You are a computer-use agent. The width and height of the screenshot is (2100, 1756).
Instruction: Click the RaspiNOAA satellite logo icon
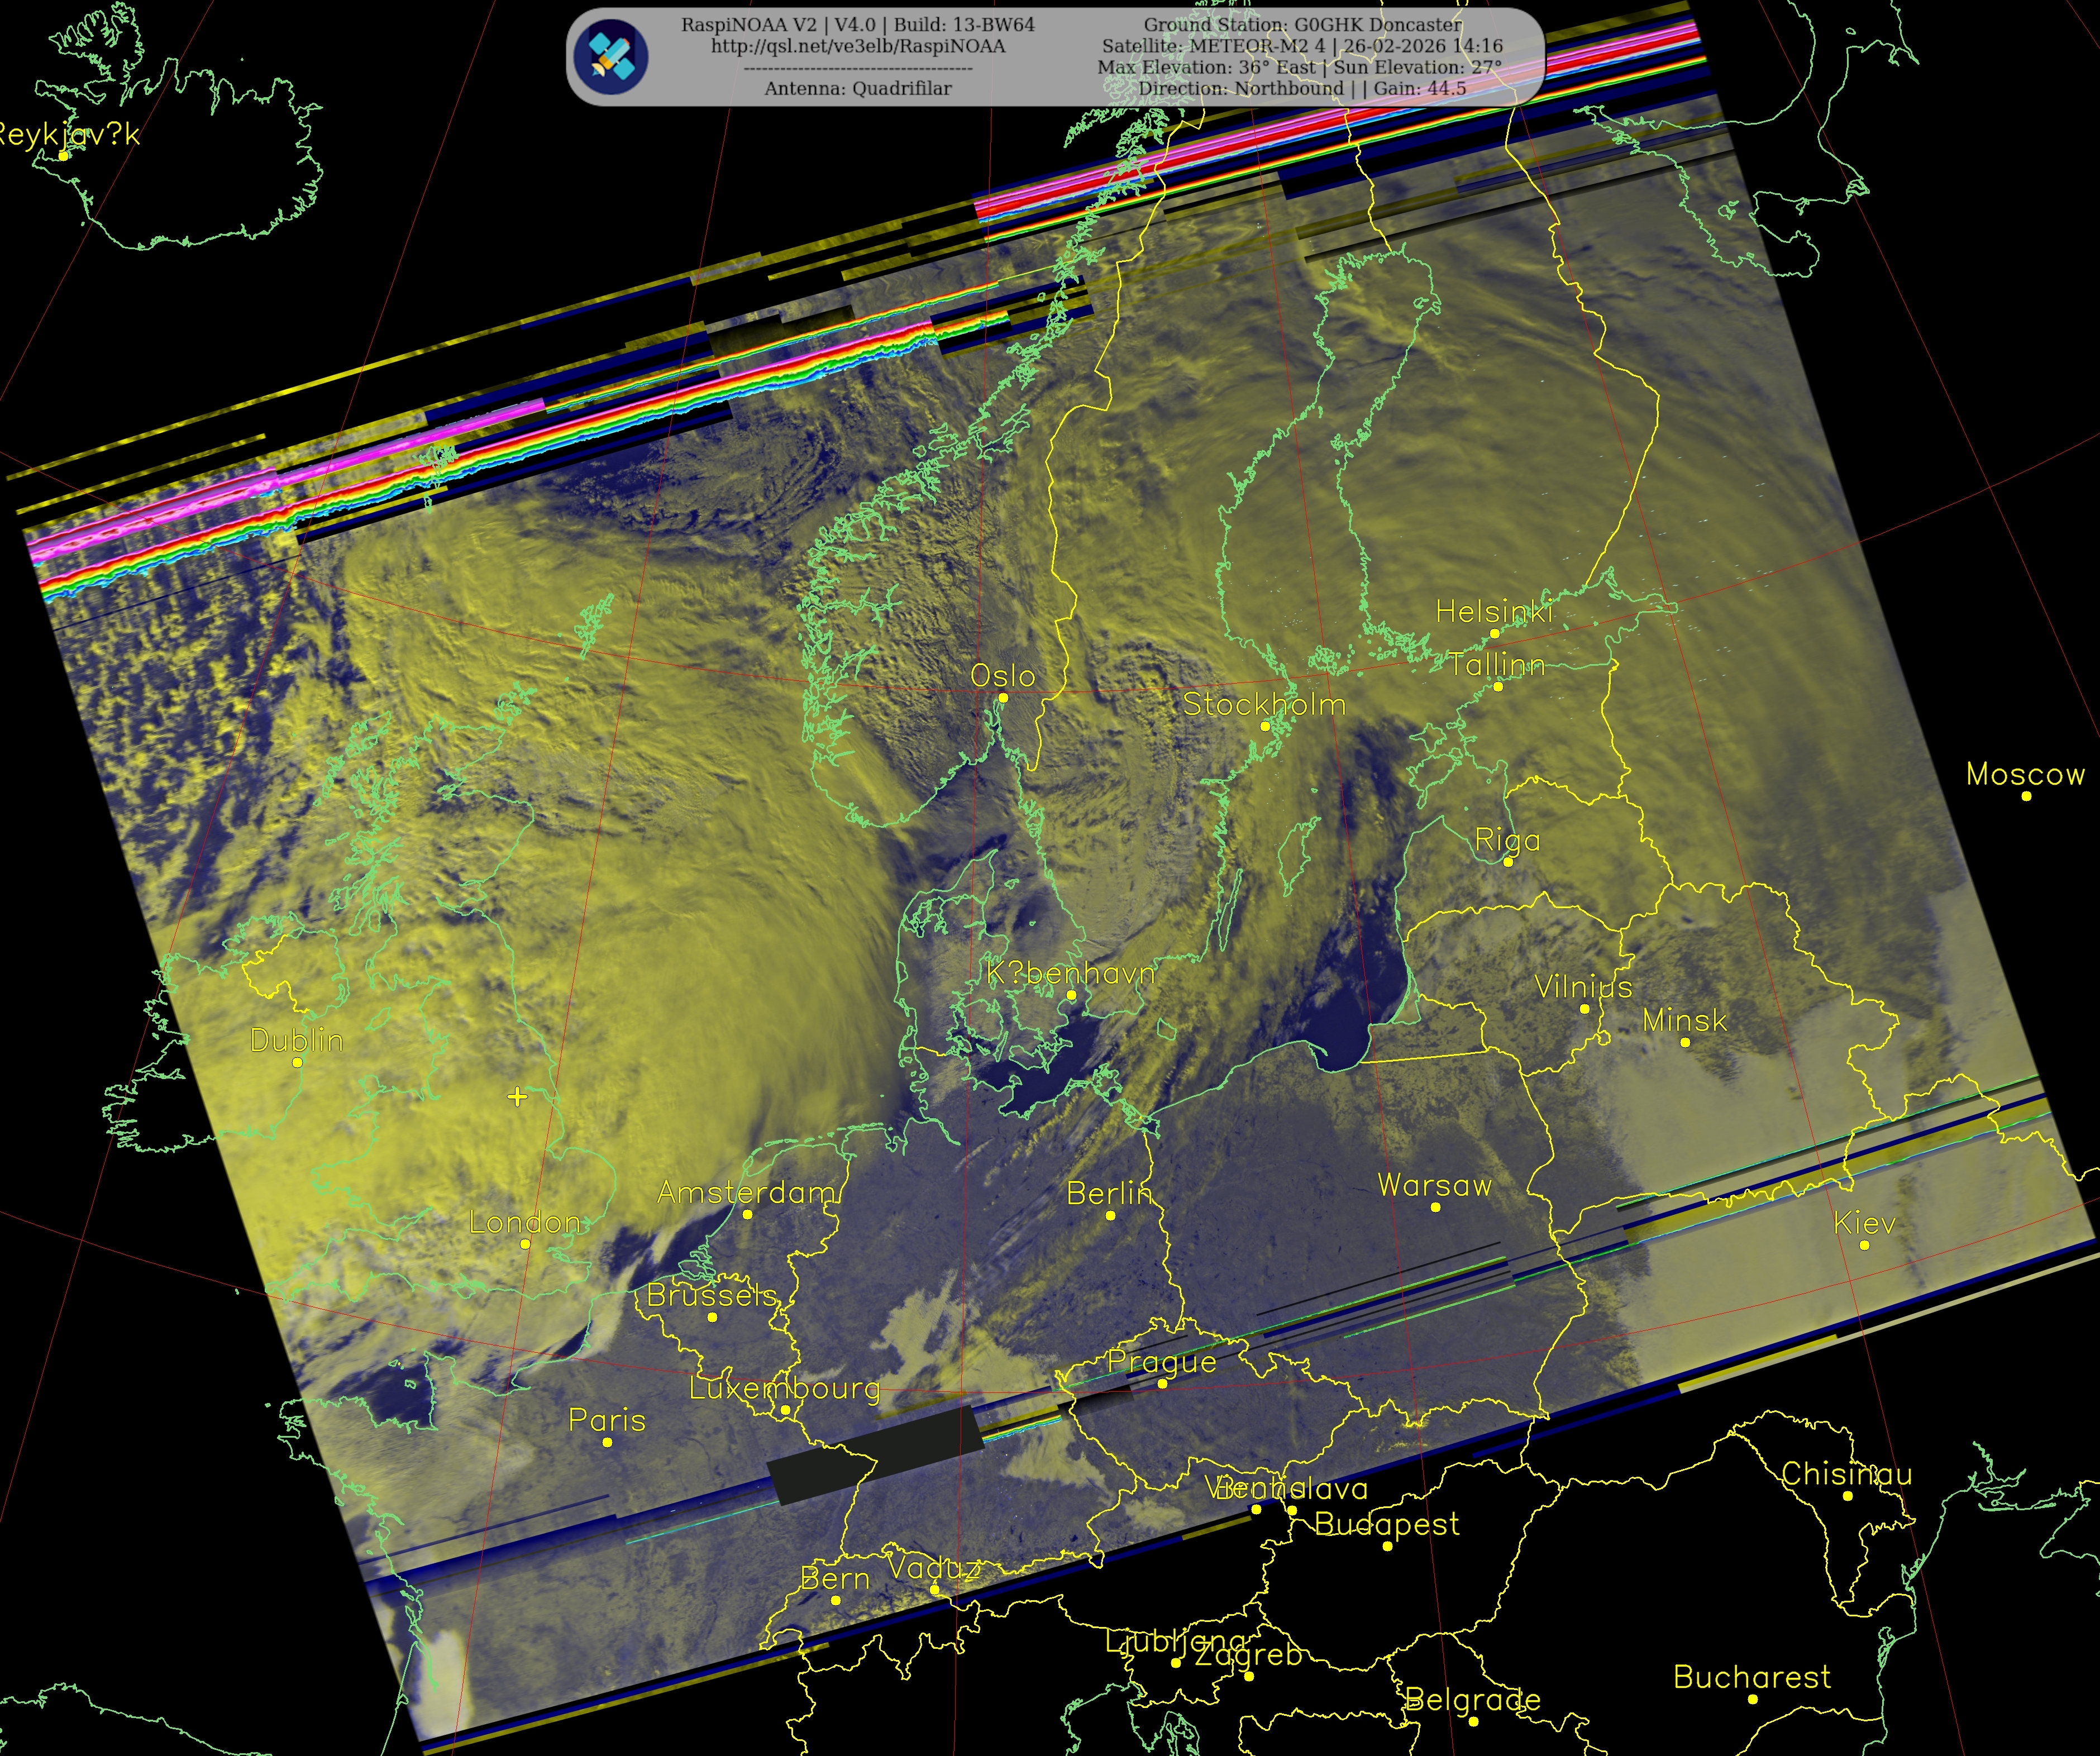point(612,57)
